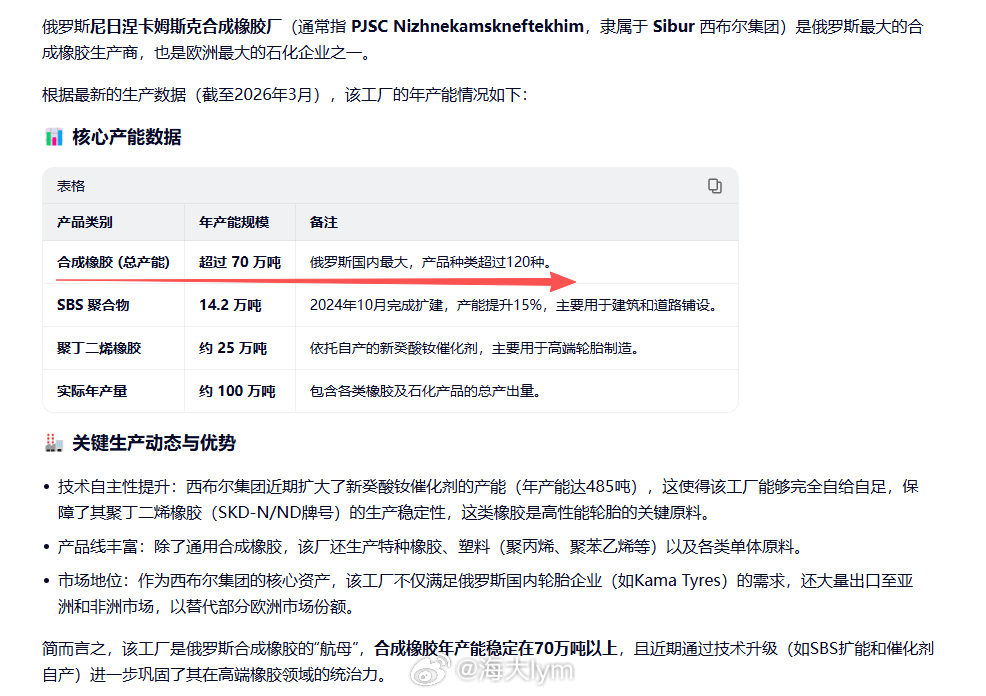Click the 产品线丰富 bullet point

(431, 546)
